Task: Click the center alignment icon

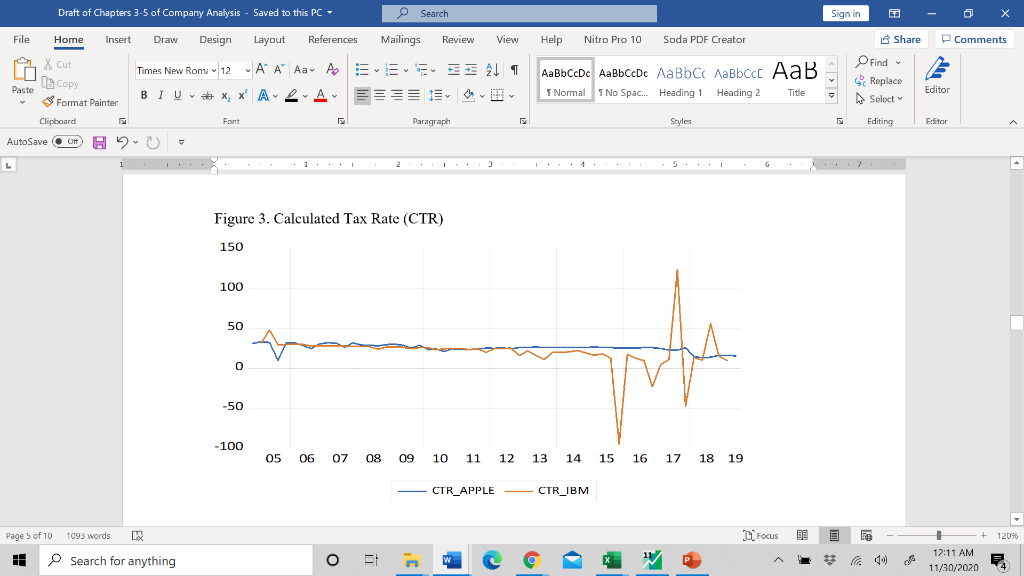Action: pos(378,95)
